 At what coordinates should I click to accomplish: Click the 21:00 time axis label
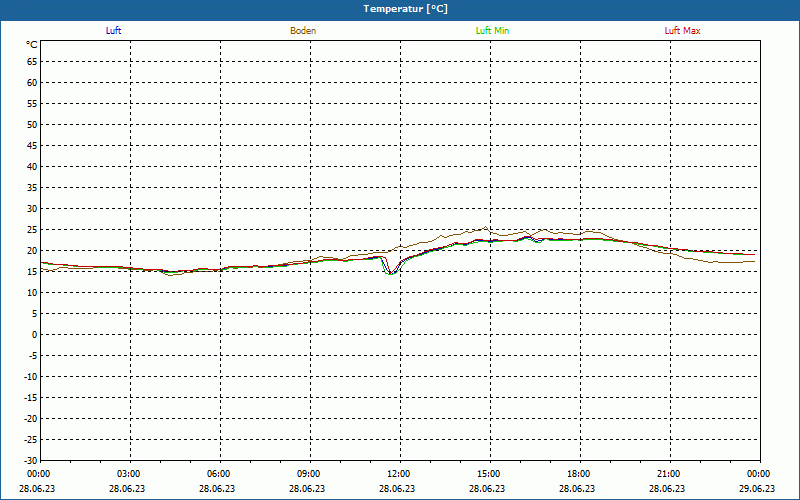coord(668,474)
